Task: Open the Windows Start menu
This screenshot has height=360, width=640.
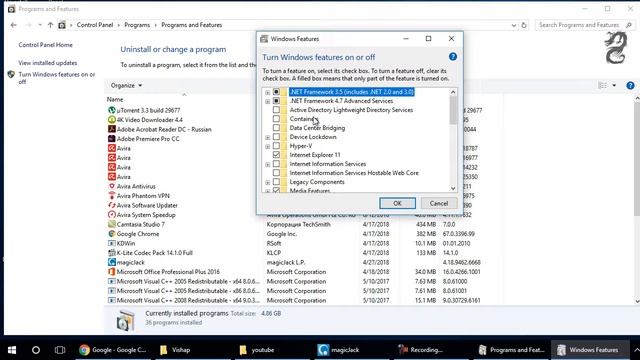Action: click(12, 350)
